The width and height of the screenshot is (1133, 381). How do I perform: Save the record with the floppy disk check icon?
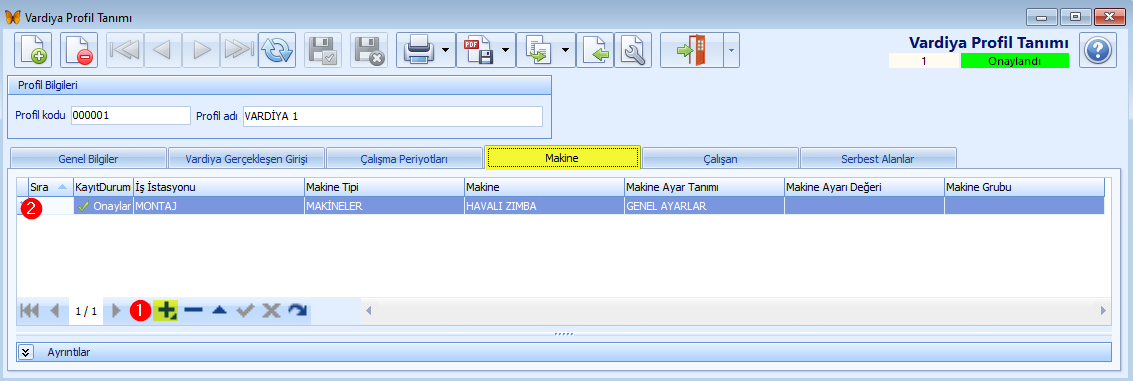(323, 51)
